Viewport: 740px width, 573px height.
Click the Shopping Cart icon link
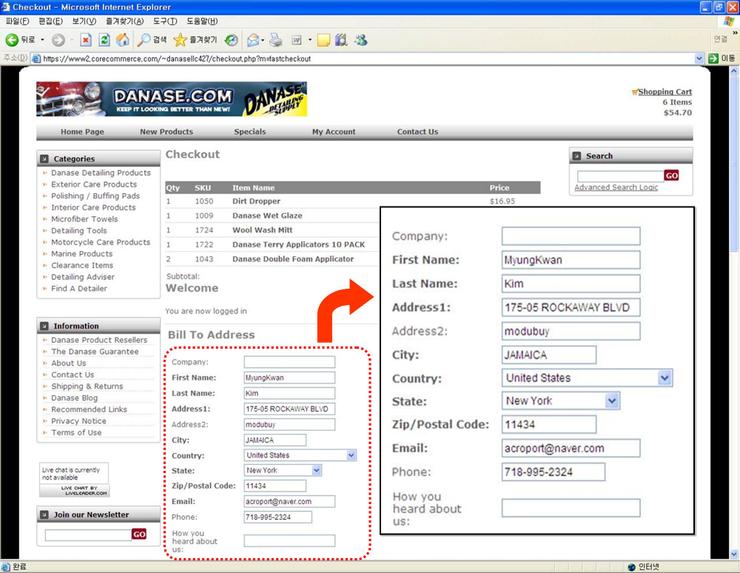(x=635, y=92)
